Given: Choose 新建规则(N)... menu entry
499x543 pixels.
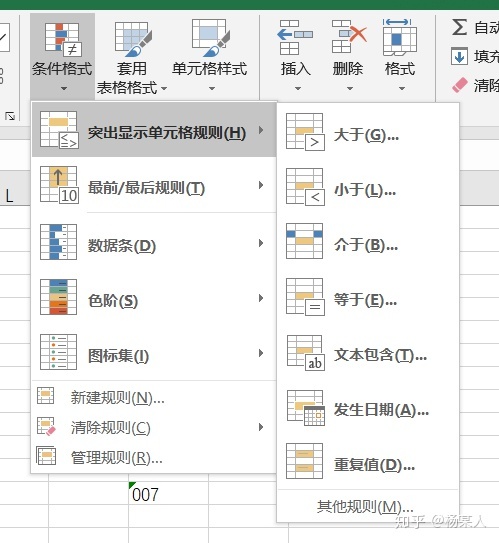Looking at the screenshot, I should tap(154, 397).
